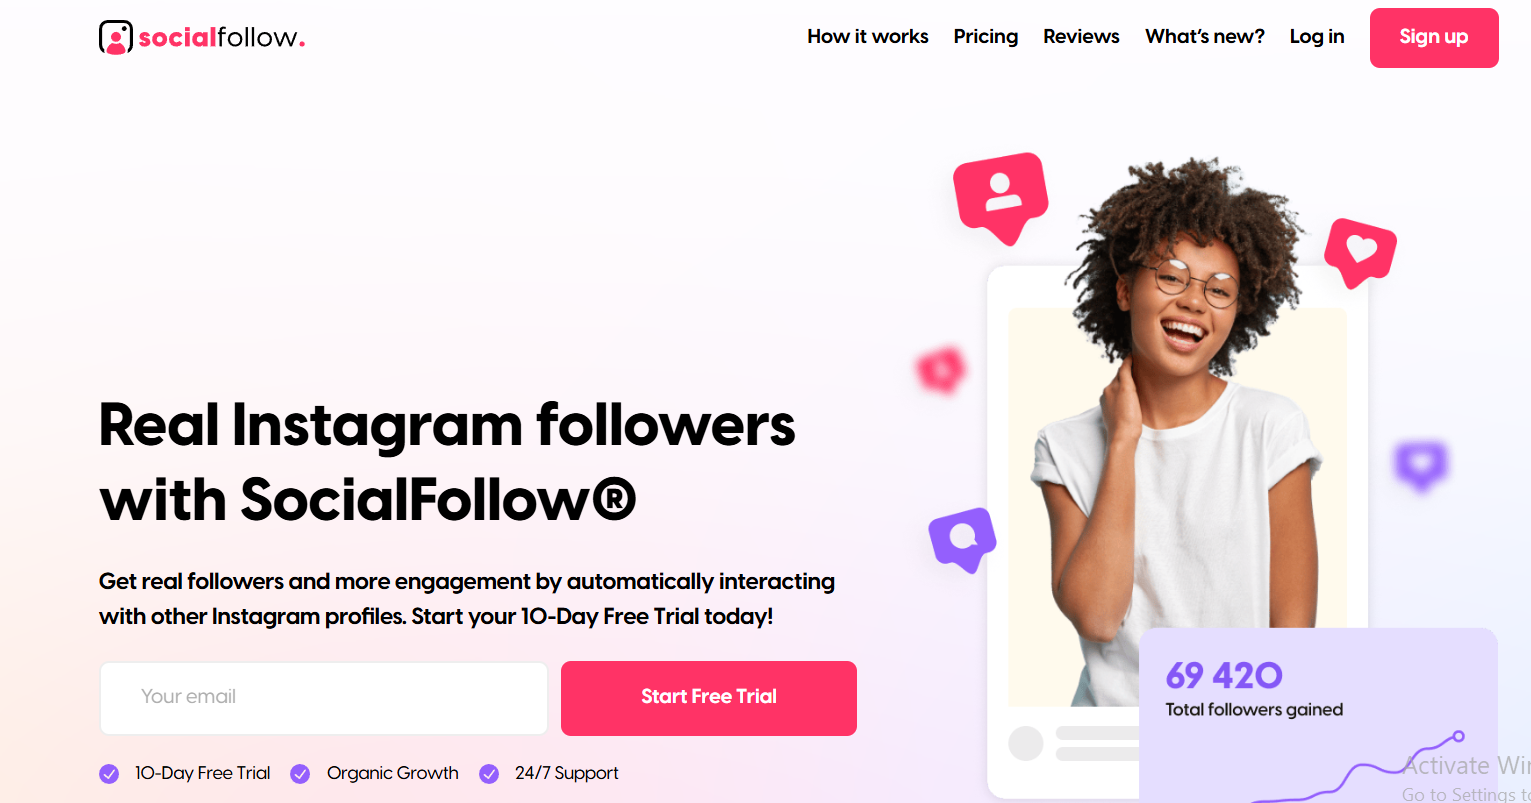Click the SocialFollow logo icon
Screen dimensions: 1531x803
116,37
